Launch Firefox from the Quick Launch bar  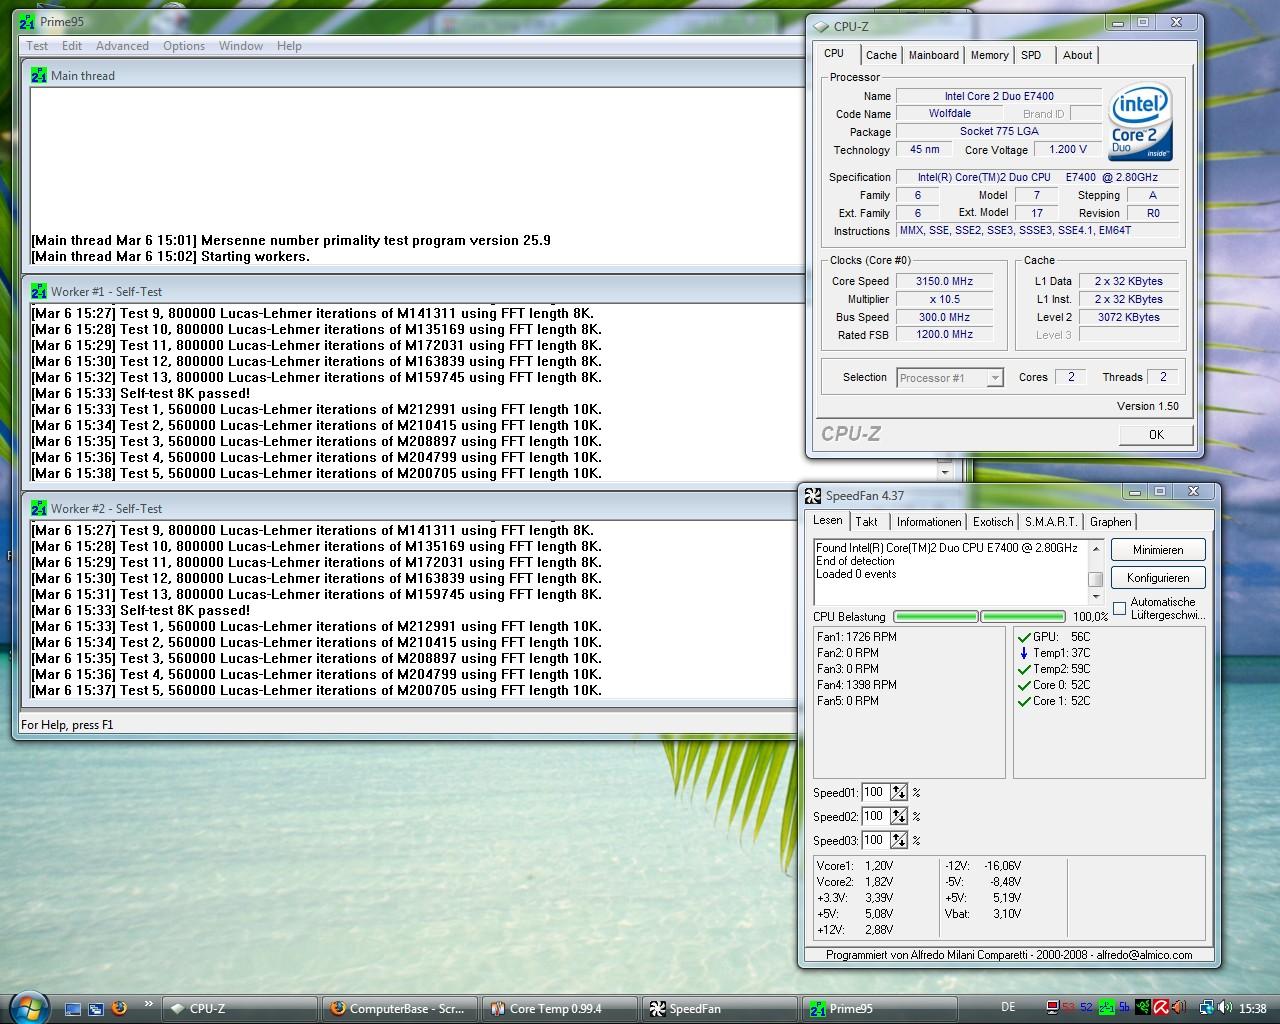pyautogui.click(x=119, y=1008)
